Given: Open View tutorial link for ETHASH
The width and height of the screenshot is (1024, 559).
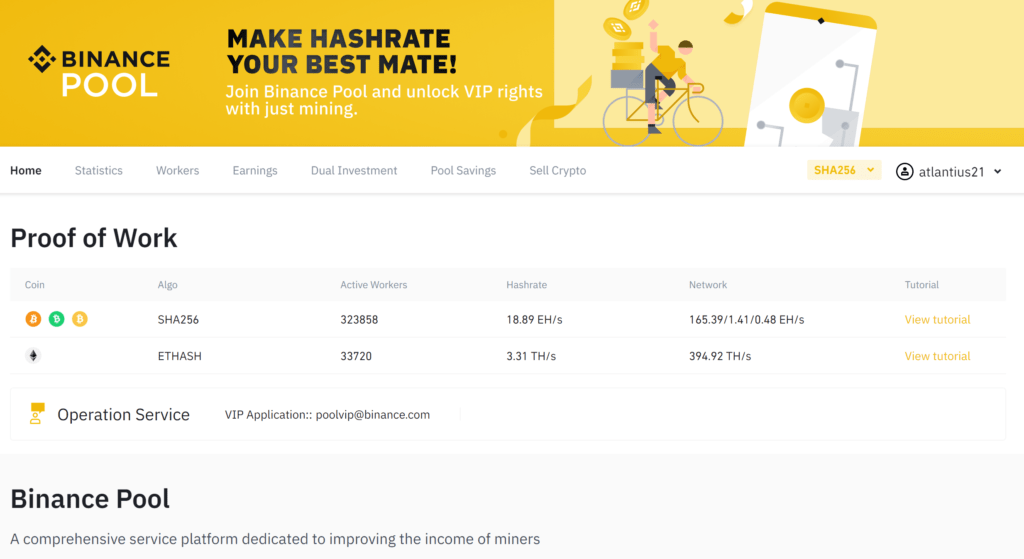Looking at the screenshot, I should pos(937,356).
